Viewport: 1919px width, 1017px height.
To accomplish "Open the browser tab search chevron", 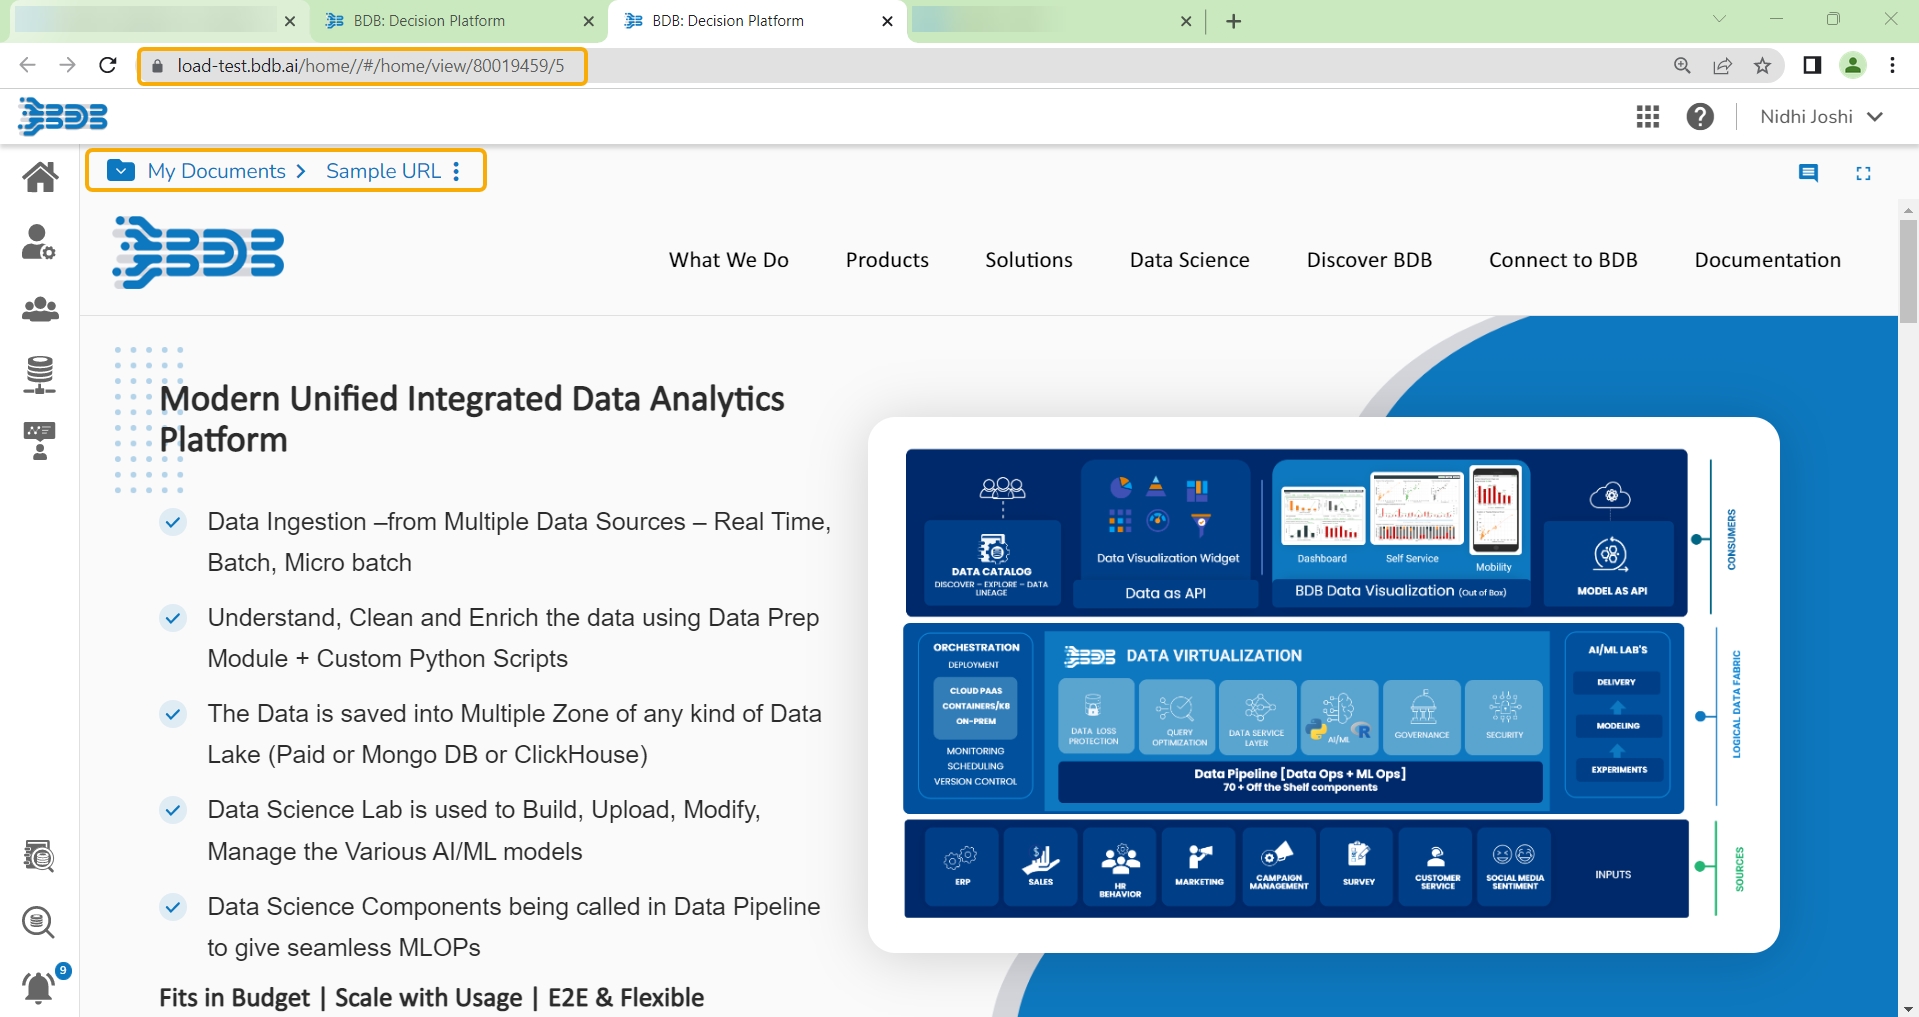I will [x=1719, y=19].
